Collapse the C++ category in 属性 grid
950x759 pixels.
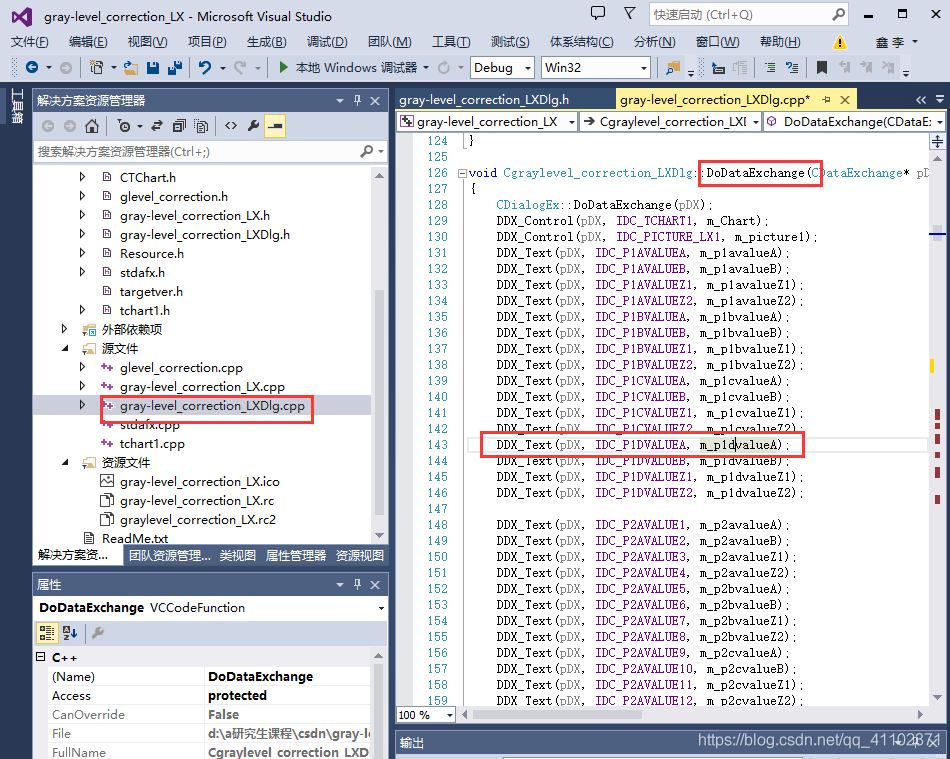pyautogui.click(x=41, y=657)
